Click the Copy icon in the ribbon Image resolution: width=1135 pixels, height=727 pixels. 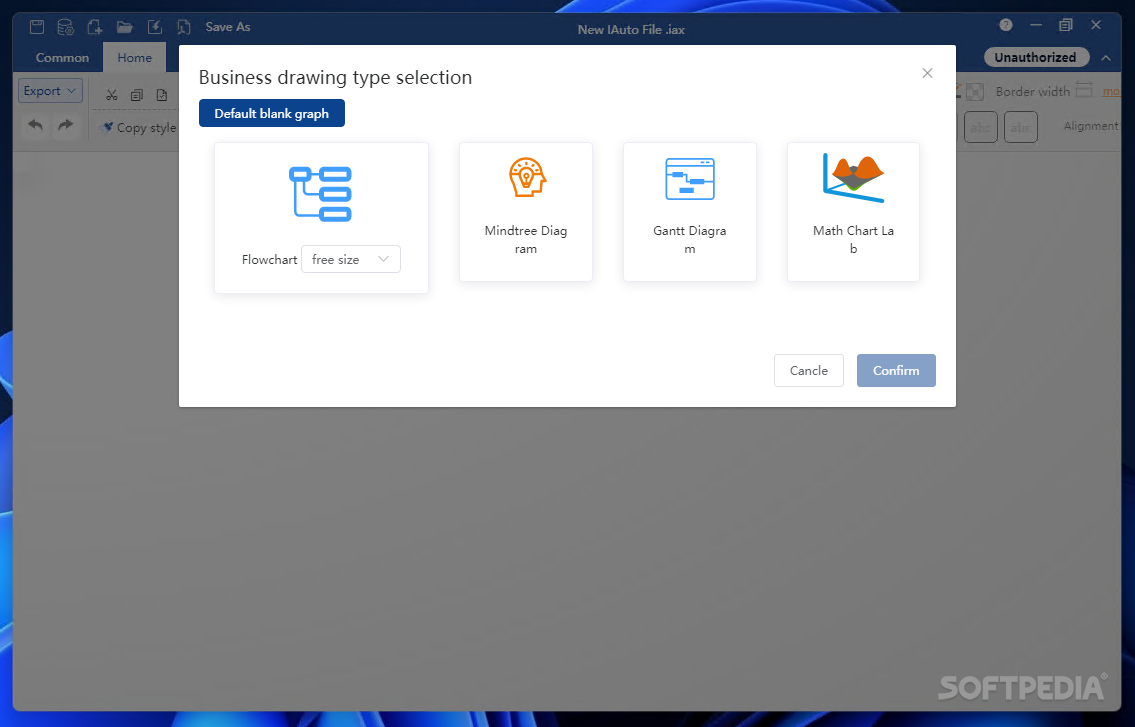coord(137,95)
